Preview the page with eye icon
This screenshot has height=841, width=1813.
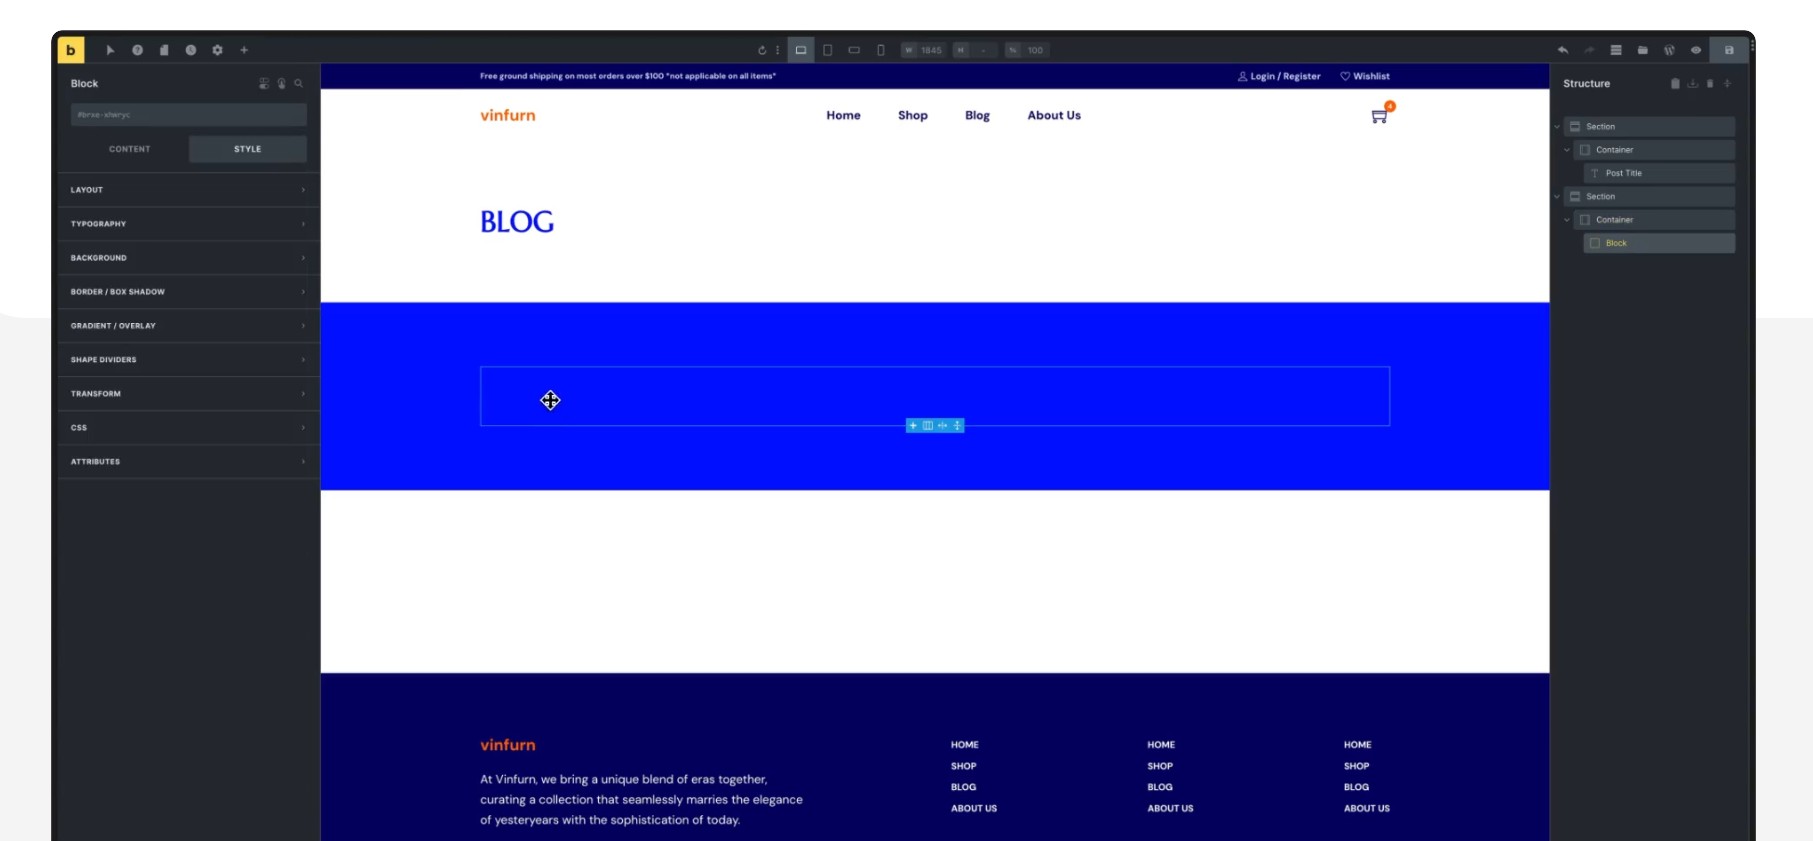pyautogui.click(x=1696, y=50)
